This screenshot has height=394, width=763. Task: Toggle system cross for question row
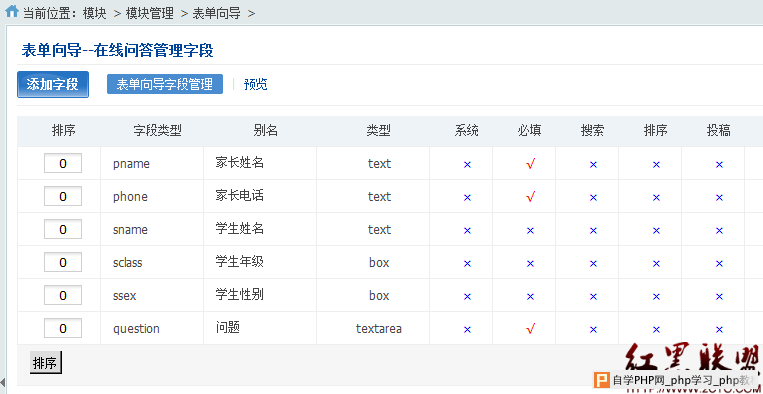click(x=468, y=330)
